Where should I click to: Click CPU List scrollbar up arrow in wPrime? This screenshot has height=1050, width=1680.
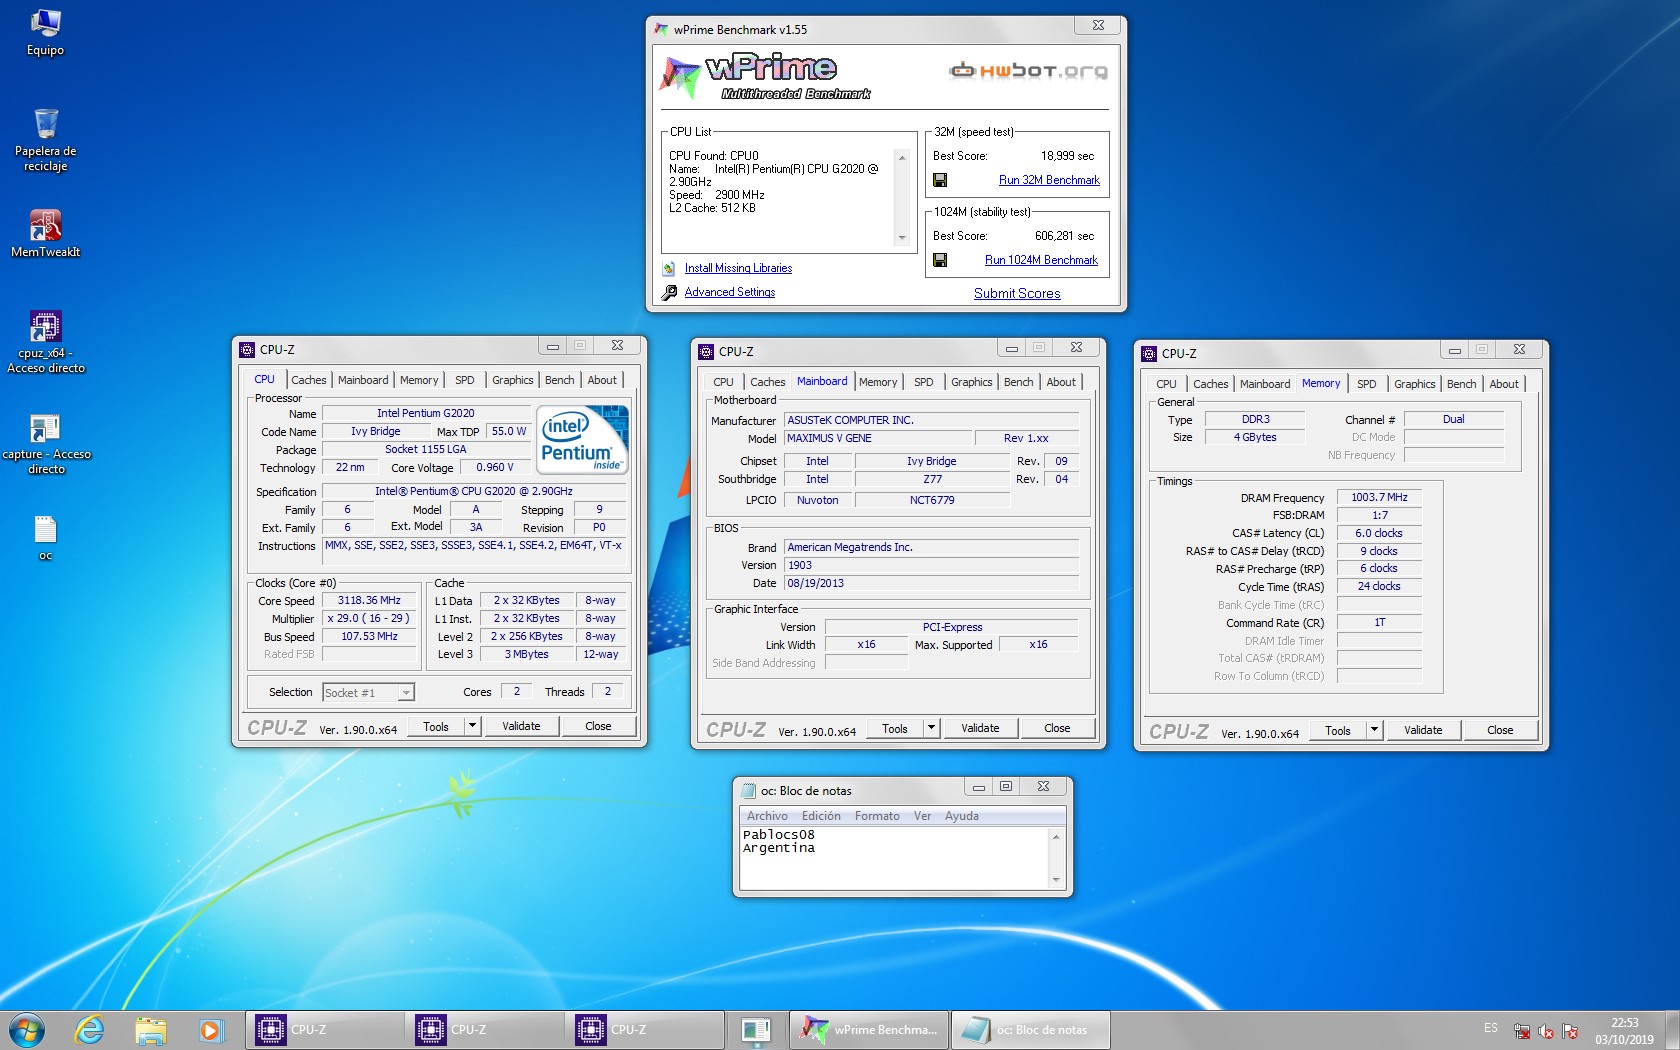coord(902,158)
